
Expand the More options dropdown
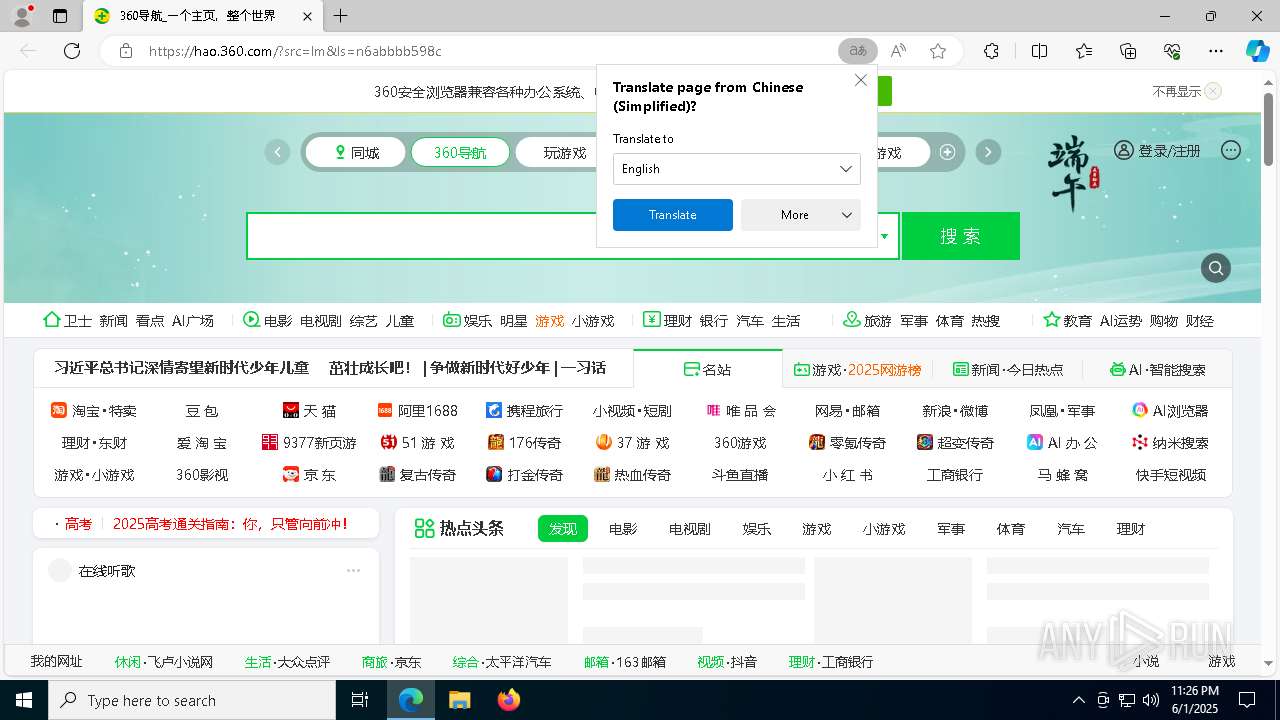[x=801, y=215]
